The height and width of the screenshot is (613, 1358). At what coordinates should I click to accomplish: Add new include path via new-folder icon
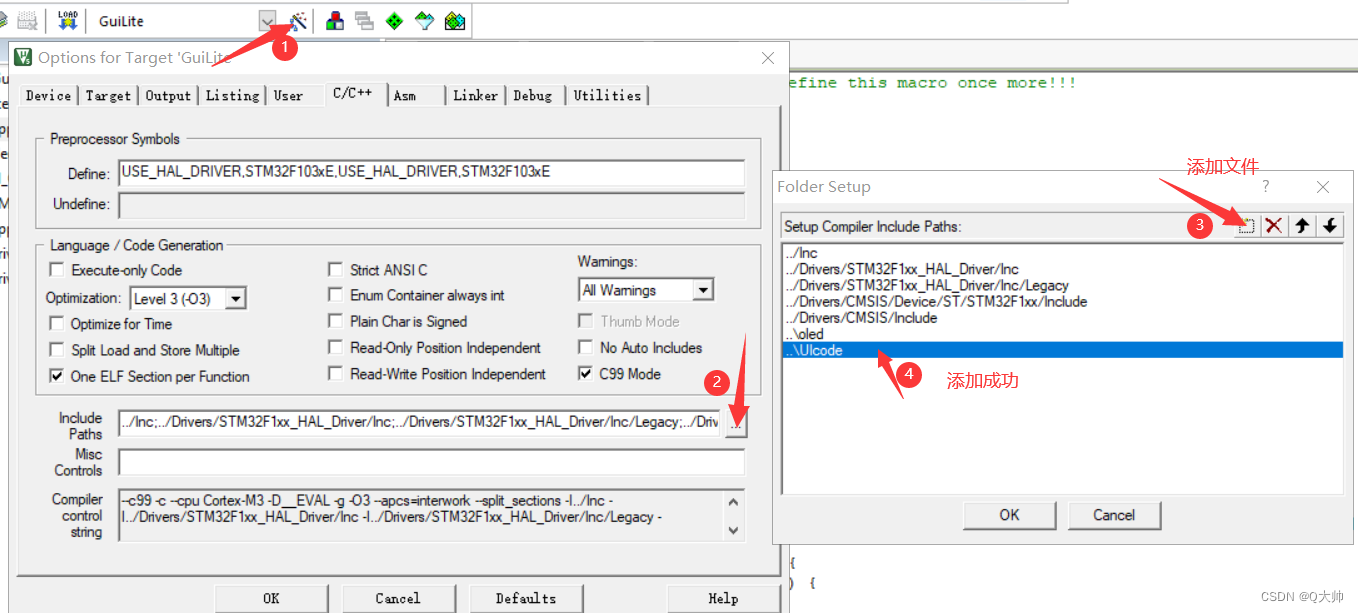[x=1245, y=226]
